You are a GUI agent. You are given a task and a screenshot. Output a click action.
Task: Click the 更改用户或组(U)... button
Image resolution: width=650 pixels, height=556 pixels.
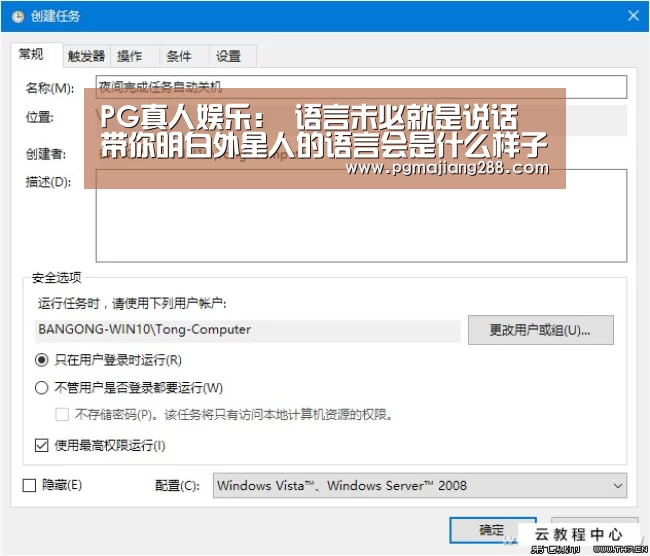(x=541, y=330)
